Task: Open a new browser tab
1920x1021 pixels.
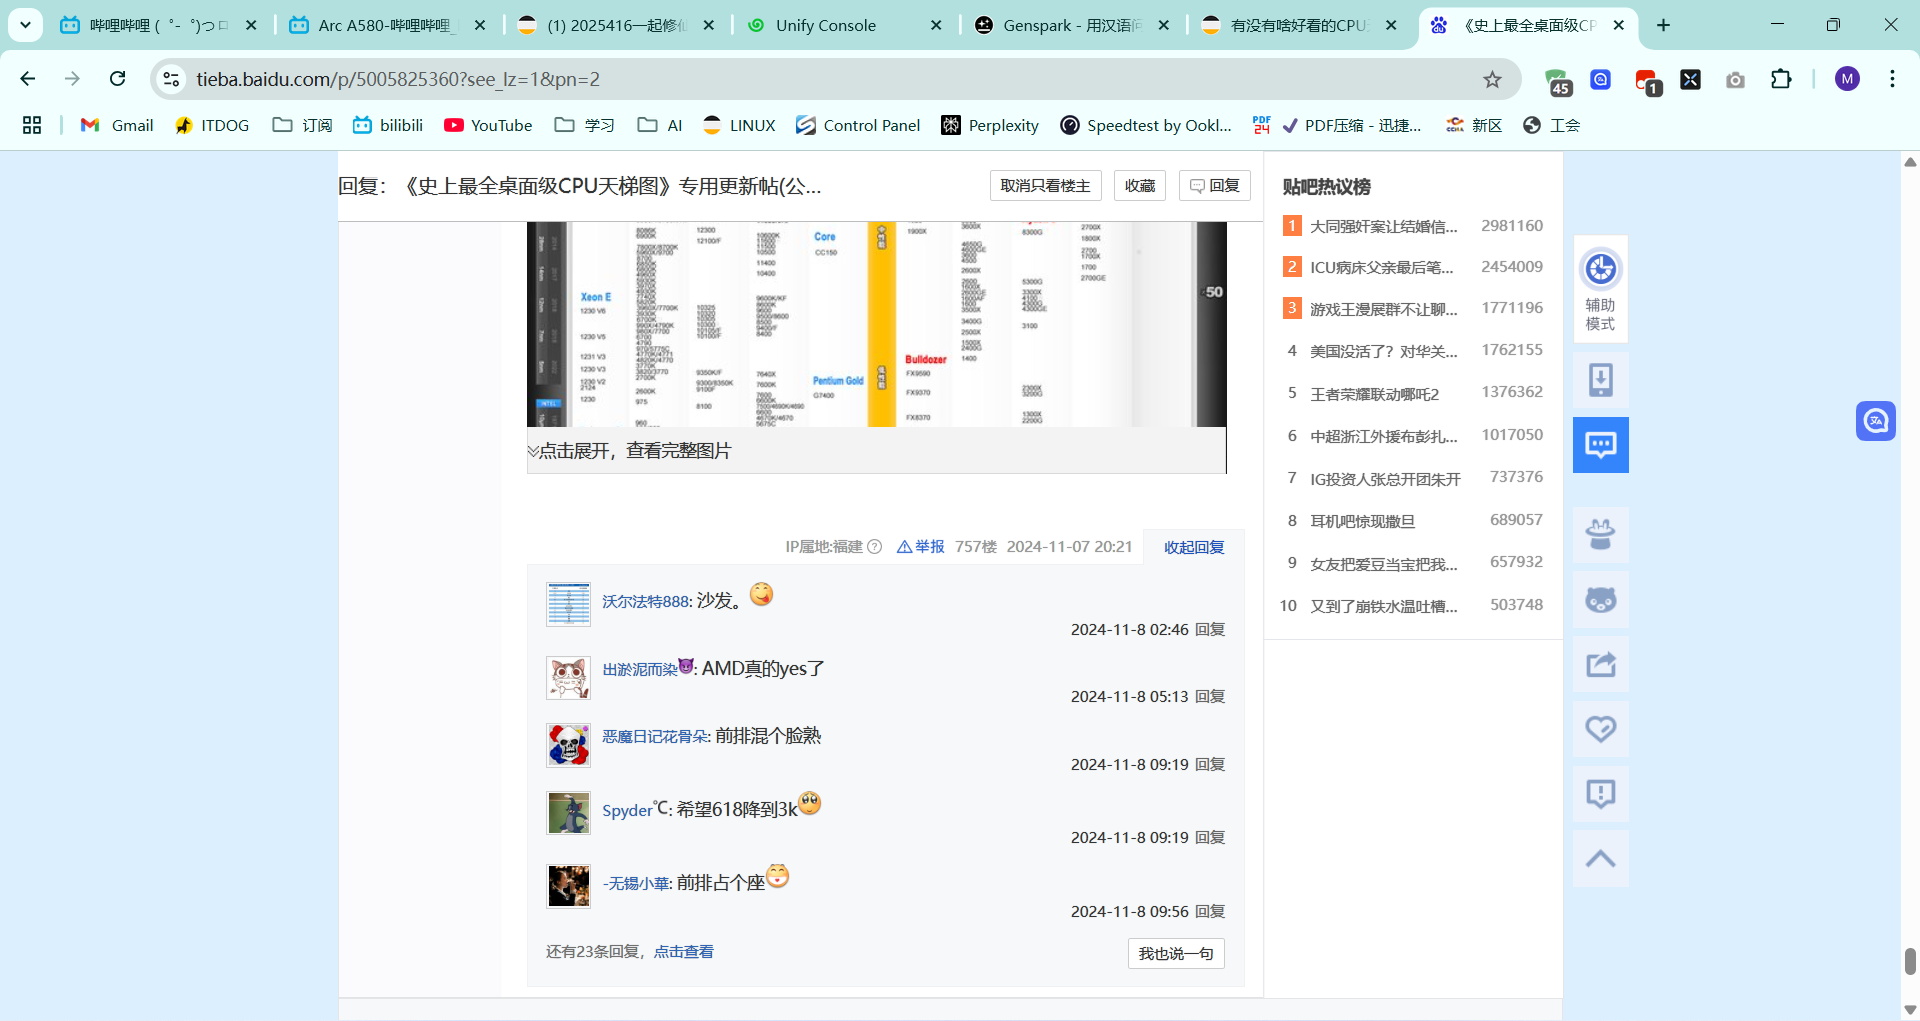Action: point(1663,25)
